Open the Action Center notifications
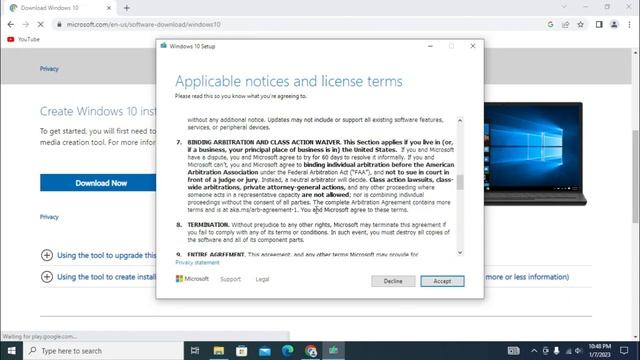 [624, 351]
